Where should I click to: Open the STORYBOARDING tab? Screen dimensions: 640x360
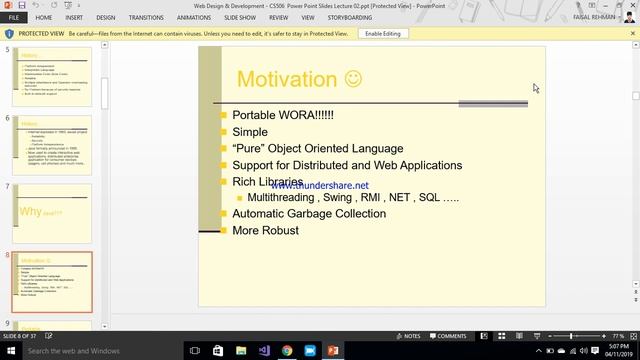[349, 18]
